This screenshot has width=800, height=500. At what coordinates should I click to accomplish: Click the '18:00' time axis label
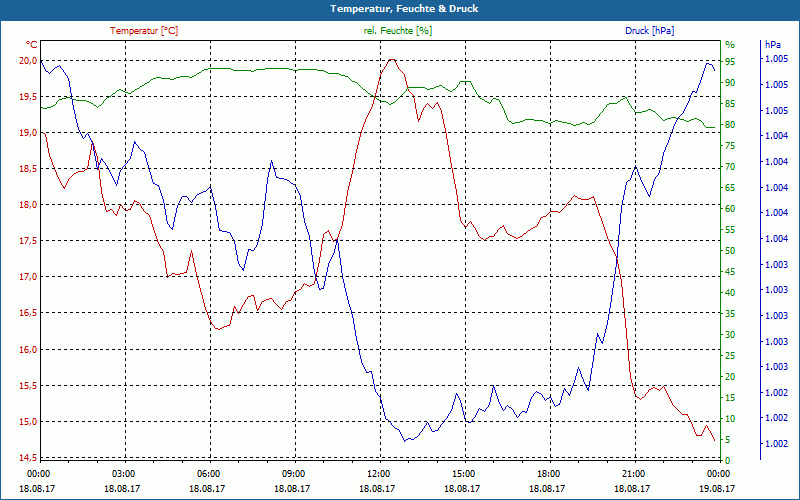pyautogui.click(x=548, y=473)
